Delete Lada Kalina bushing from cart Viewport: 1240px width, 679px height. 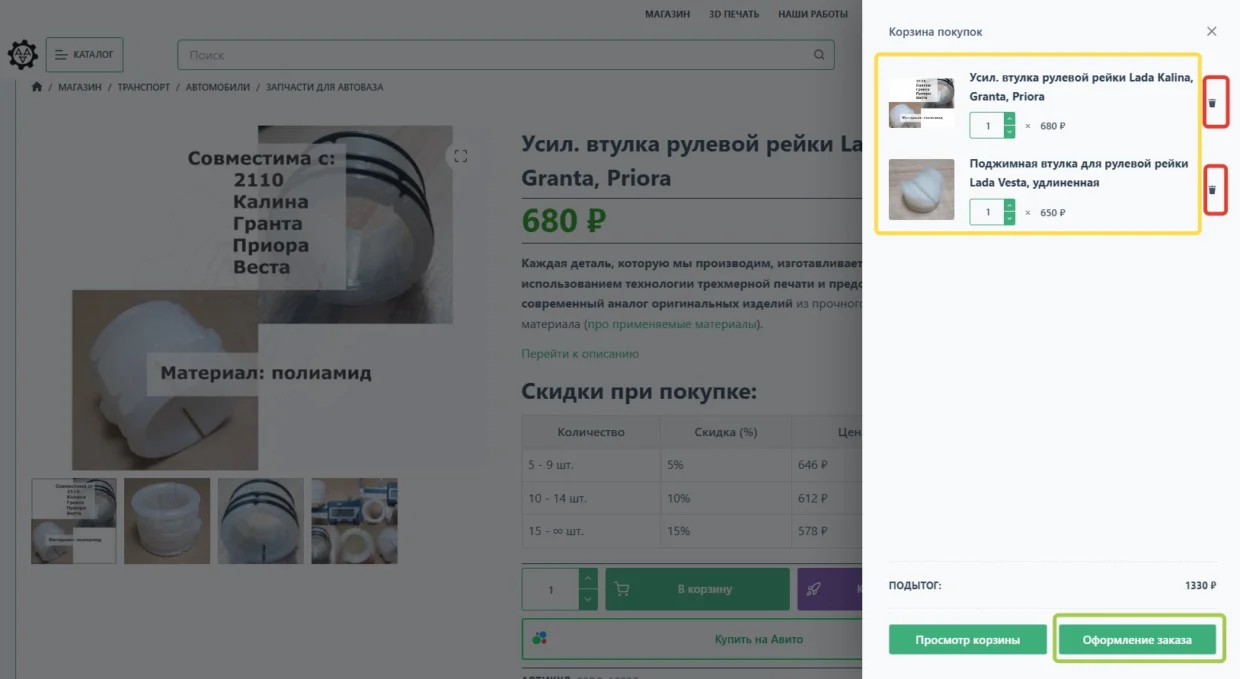1212,103
